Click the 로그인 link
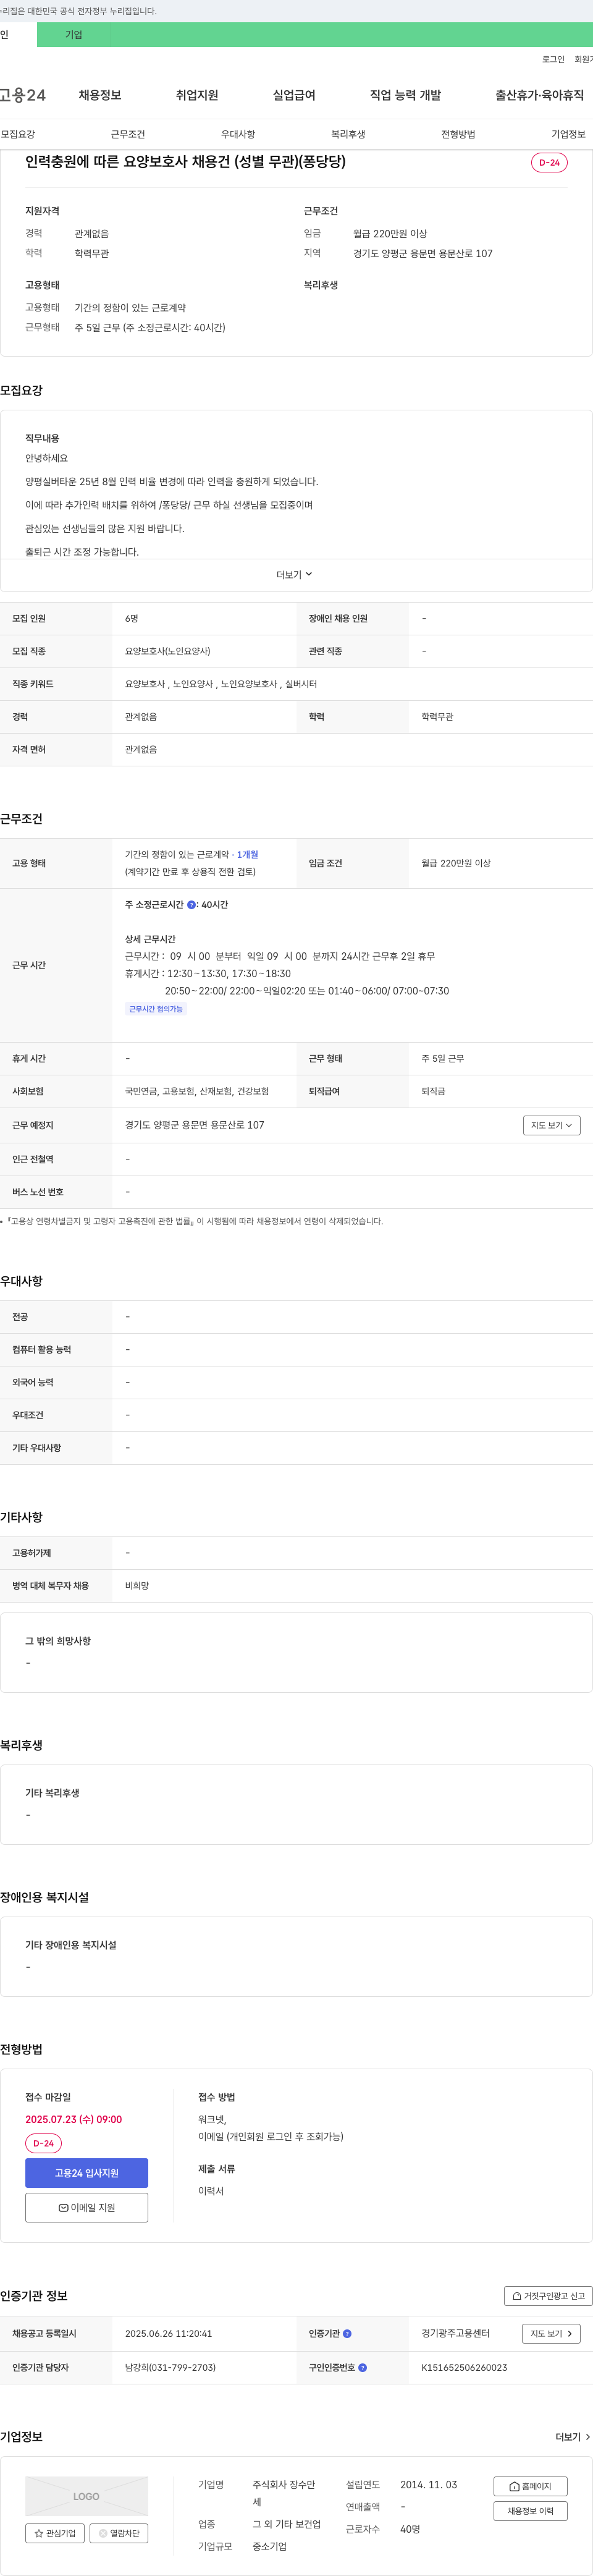Image resolution: width=593 pixels, height=2576 pixels. pos(553,59)
